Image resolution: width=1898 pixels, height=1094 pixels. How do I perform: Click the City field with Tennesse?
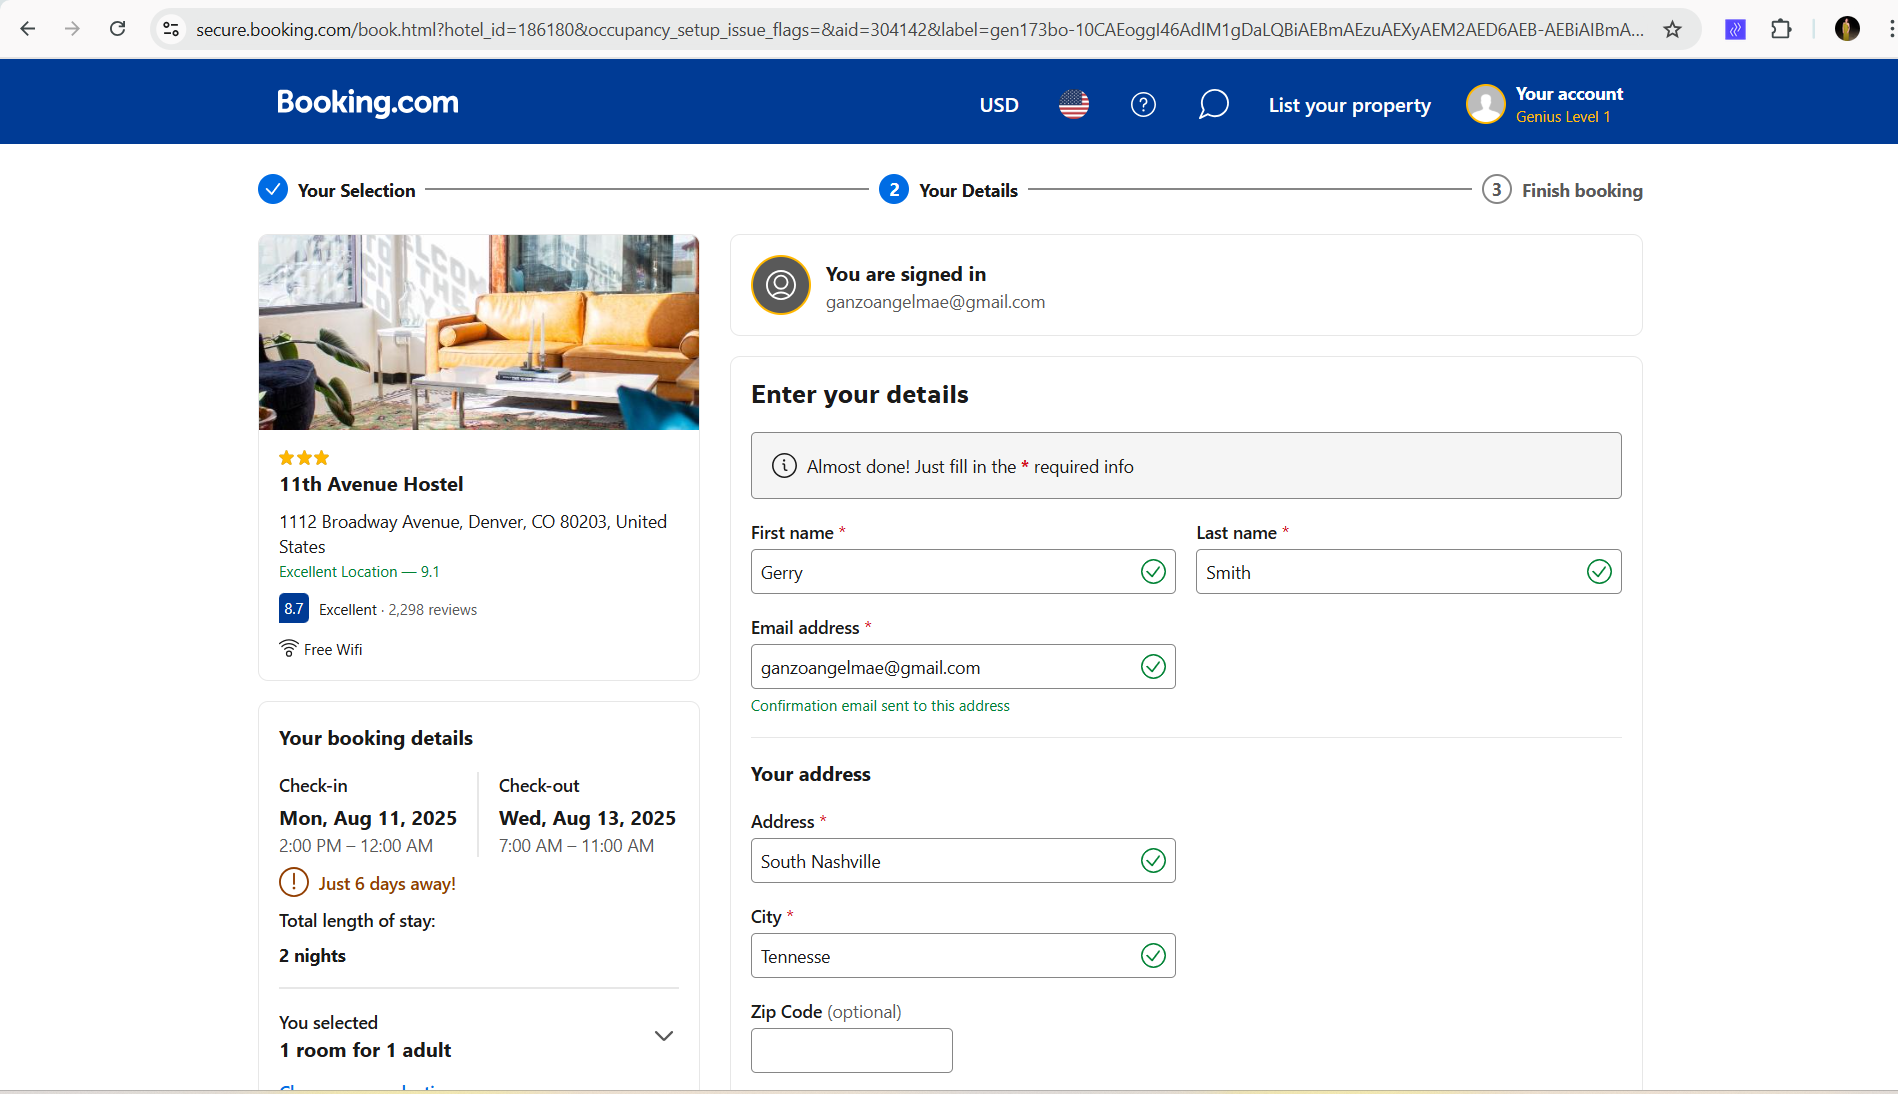963,956
